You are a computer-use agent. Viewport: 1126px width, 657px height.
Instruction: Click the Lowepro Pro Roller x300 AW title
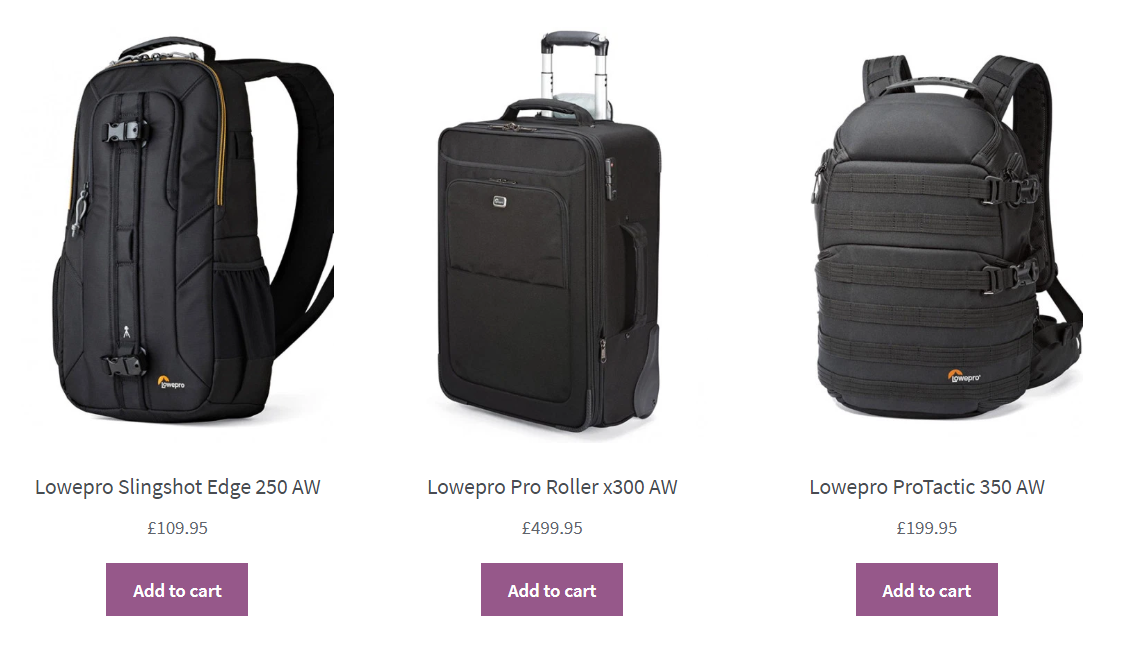(x=552, y=487)
